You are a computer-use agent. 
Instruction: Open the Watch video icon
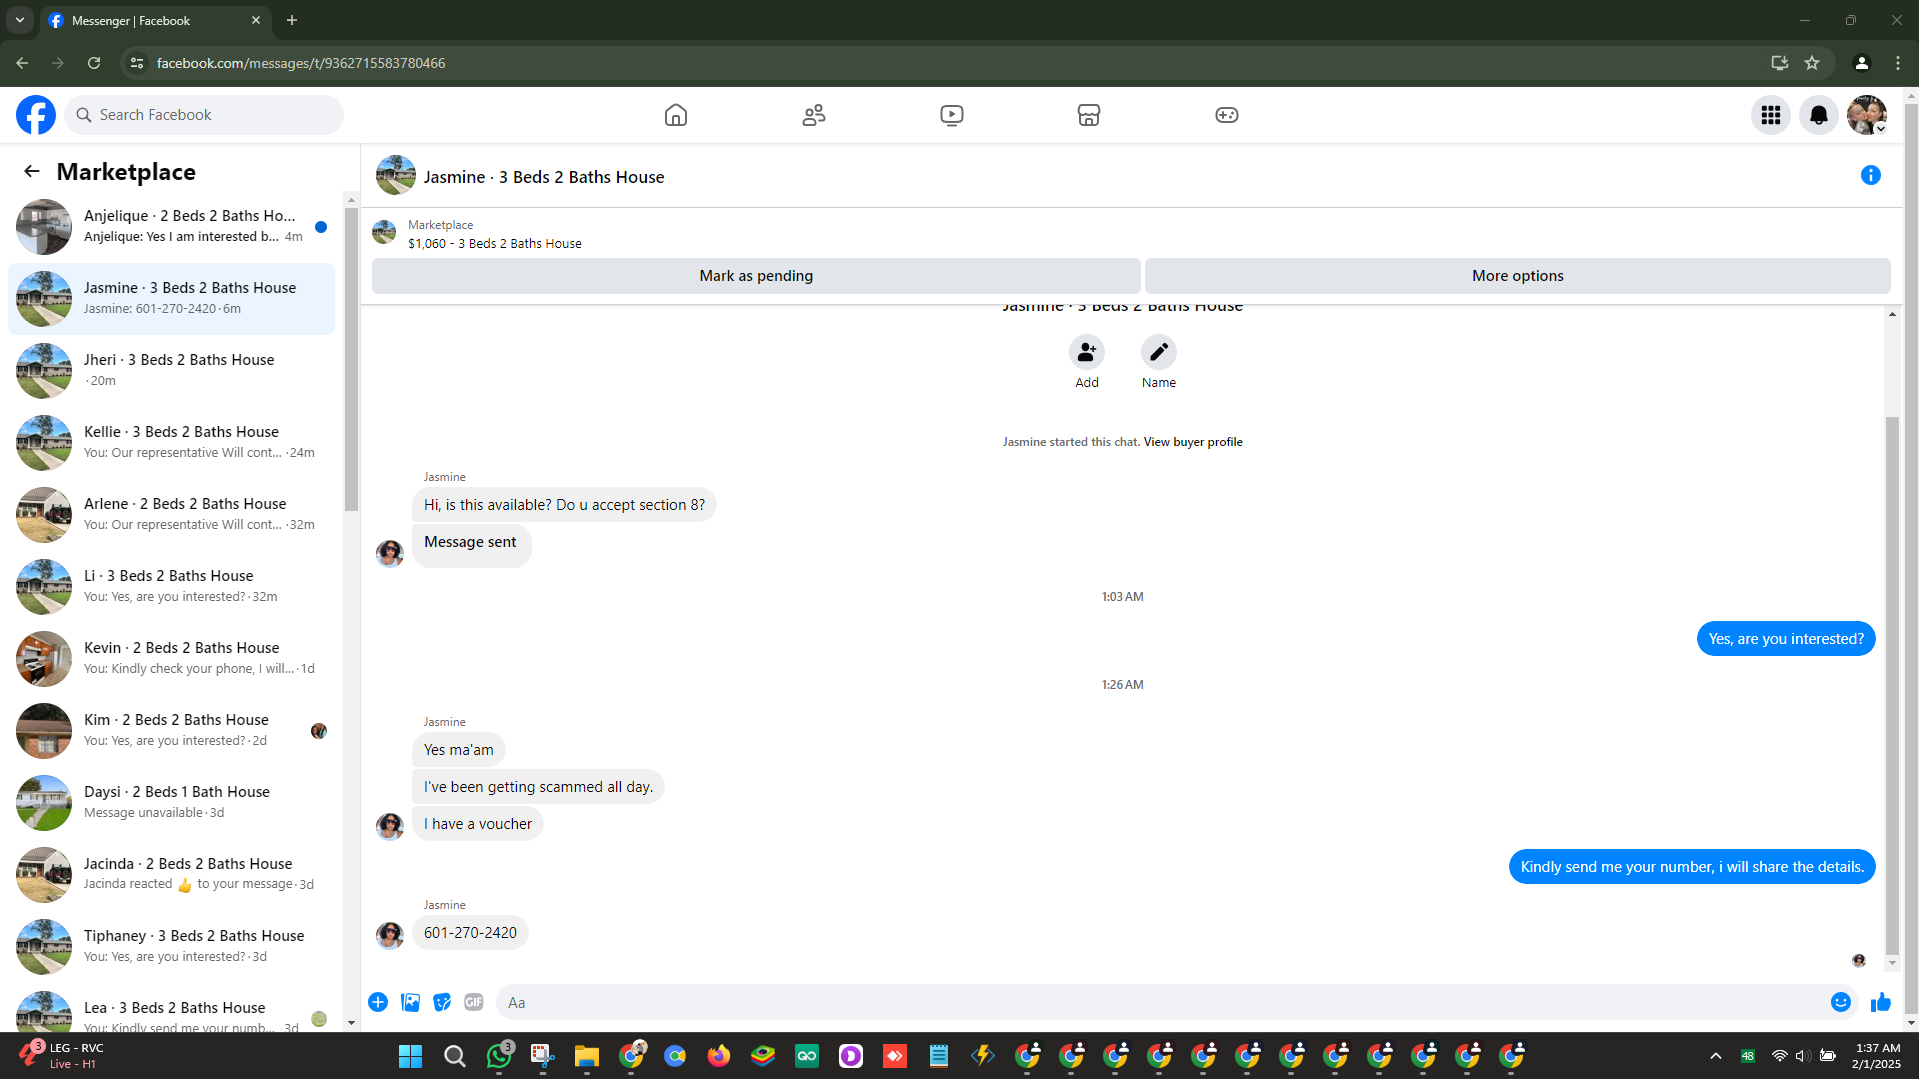click(952, 115)
